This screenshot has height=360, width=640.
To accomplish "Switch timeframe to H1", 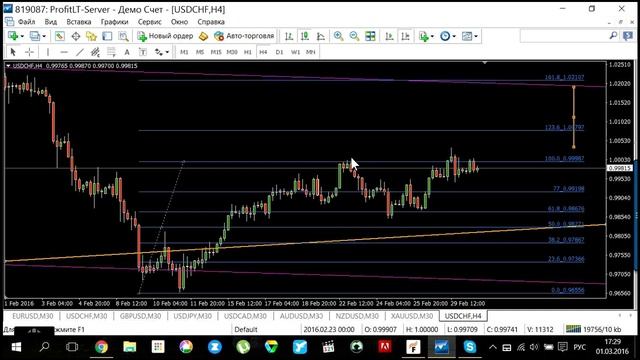I will point(248,52).
